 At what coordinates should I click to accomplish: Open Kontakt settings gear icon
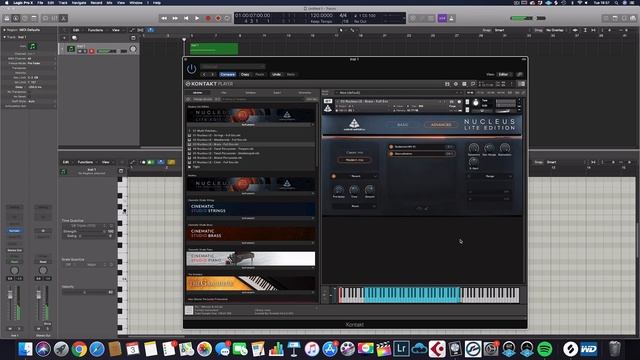(456, 84)
